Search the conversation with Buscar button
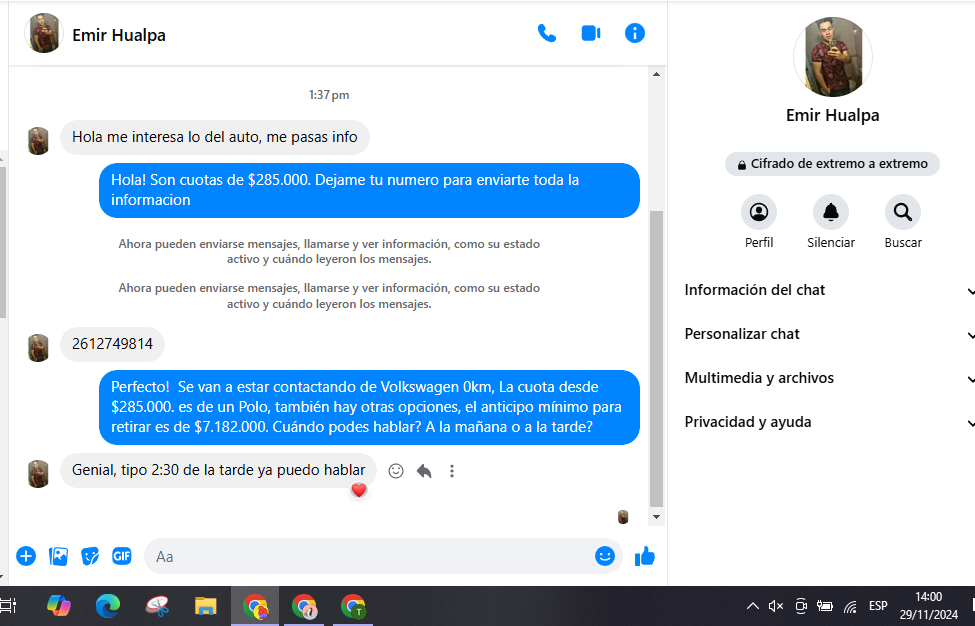The width and height of the screenshot is (975, 626). (x=902, y=212)
